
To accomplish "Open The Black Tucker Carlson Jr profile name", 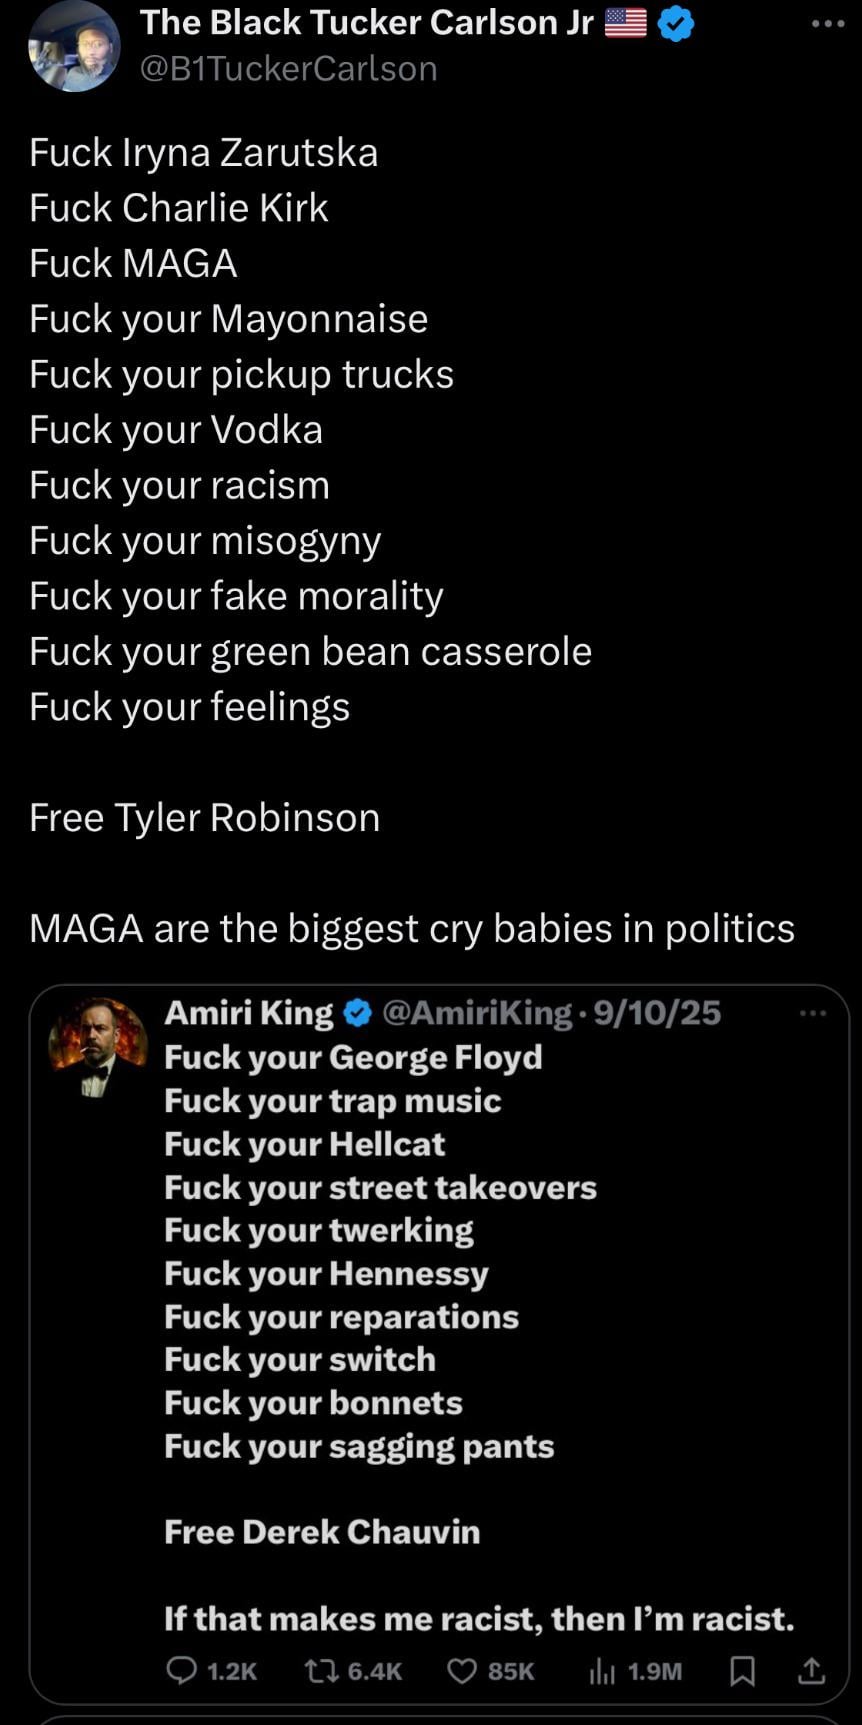I will (367, 23).
